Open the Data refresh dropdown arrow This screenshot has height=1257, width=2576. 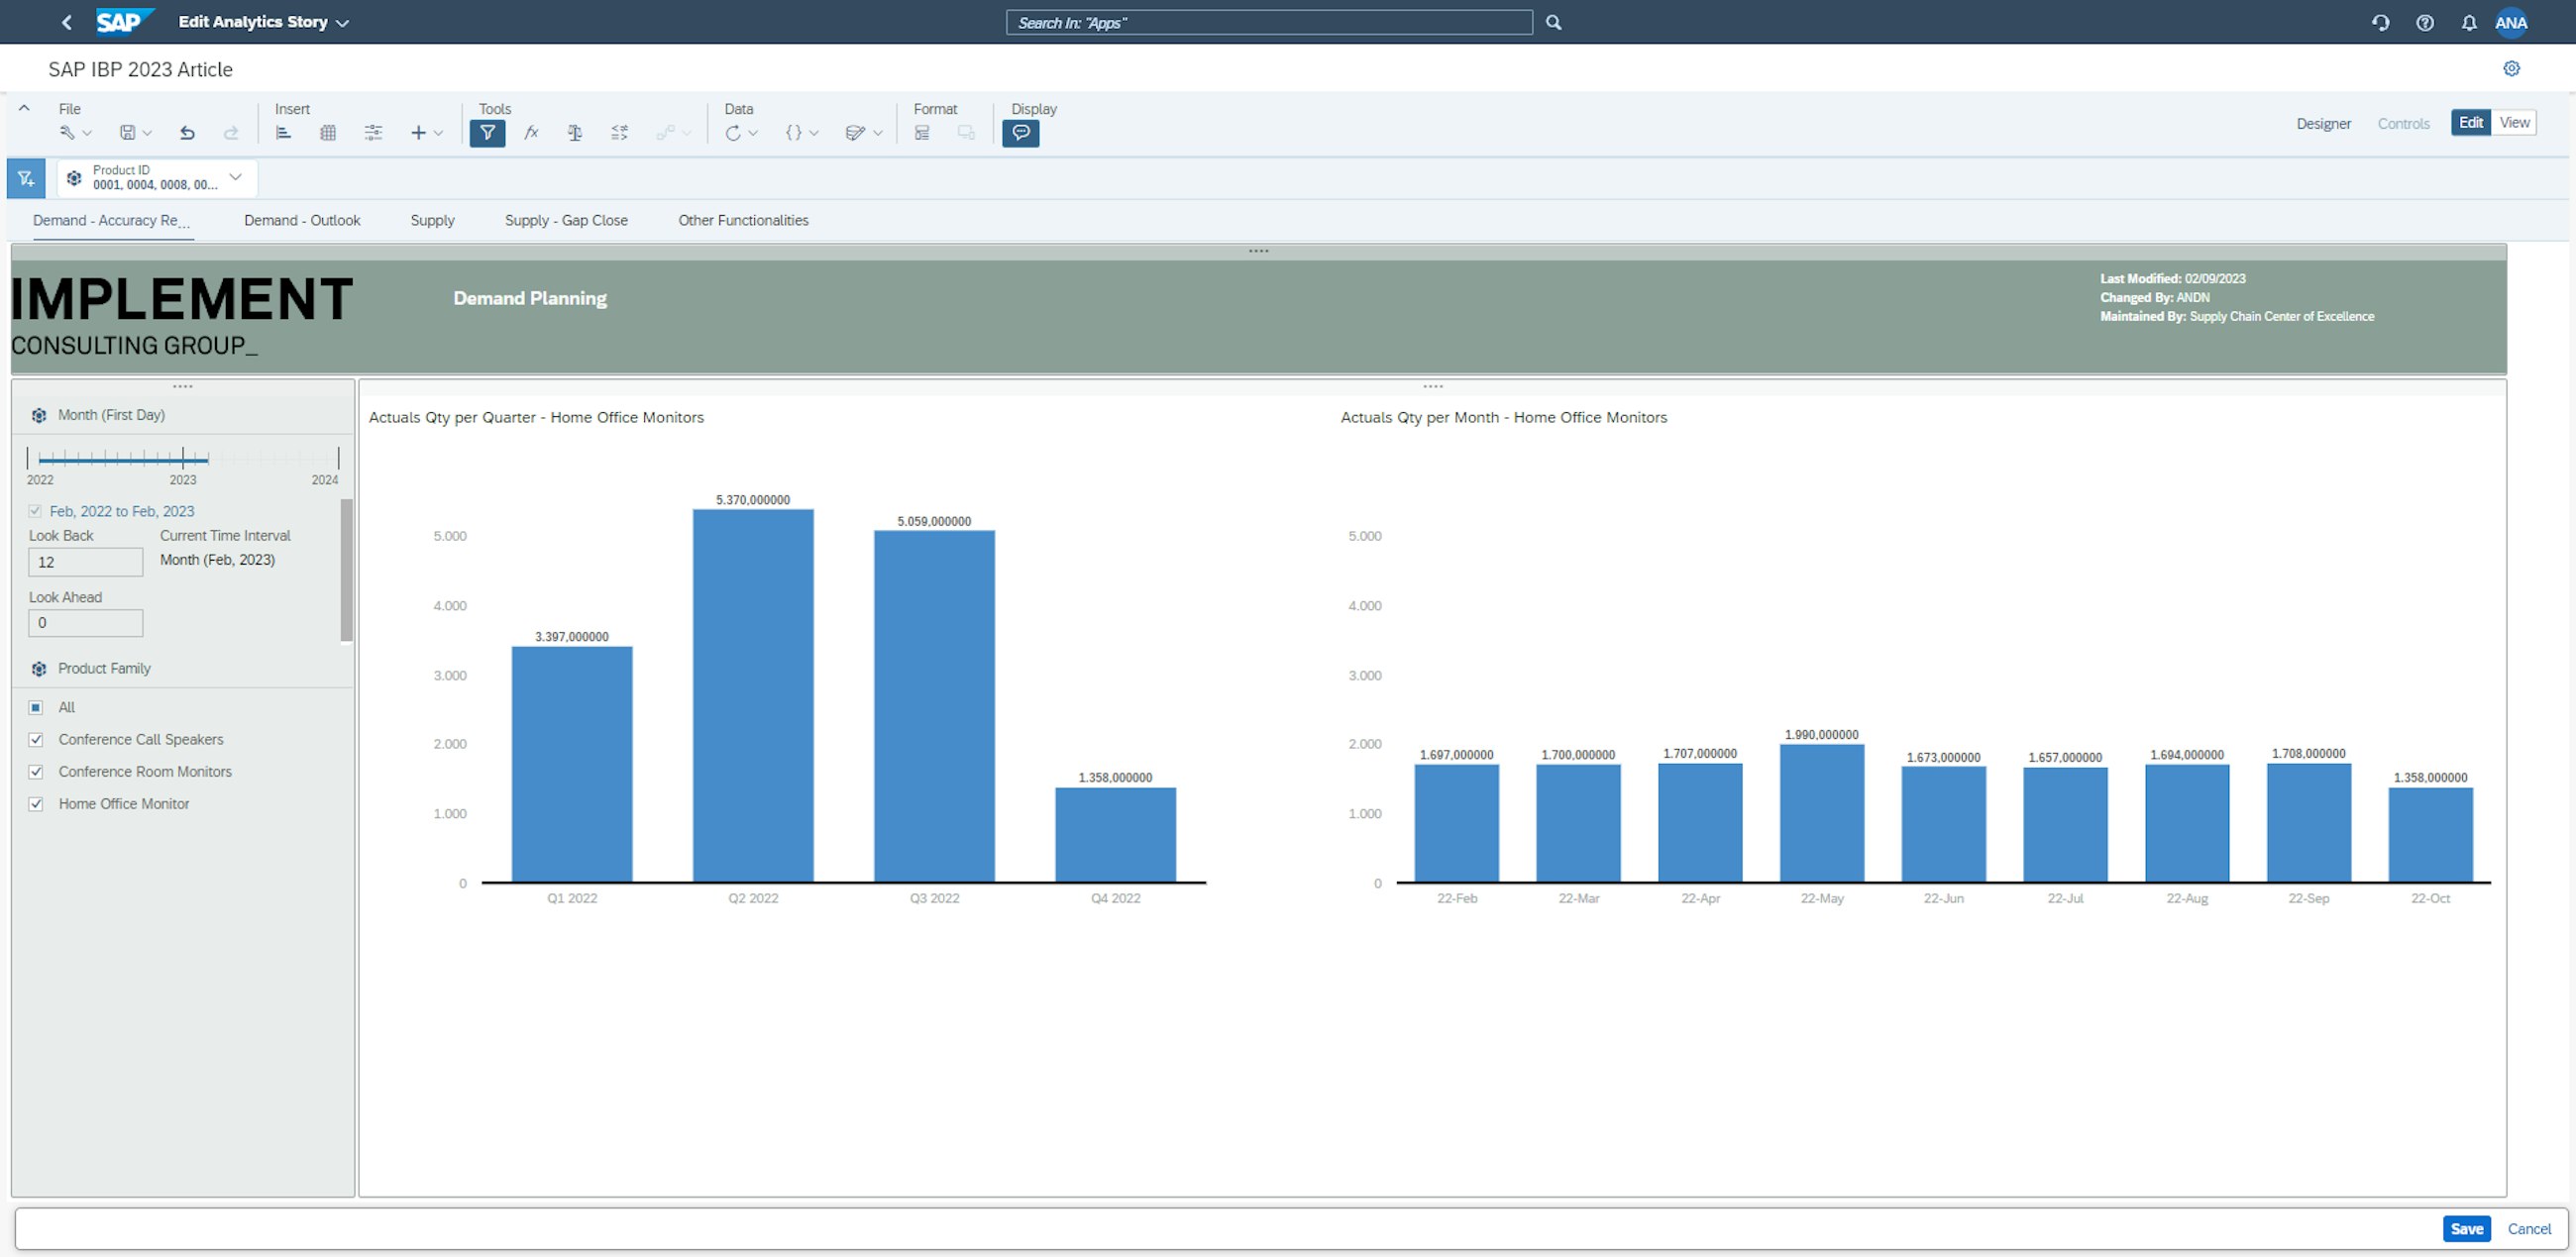click(x=753, y=133)
